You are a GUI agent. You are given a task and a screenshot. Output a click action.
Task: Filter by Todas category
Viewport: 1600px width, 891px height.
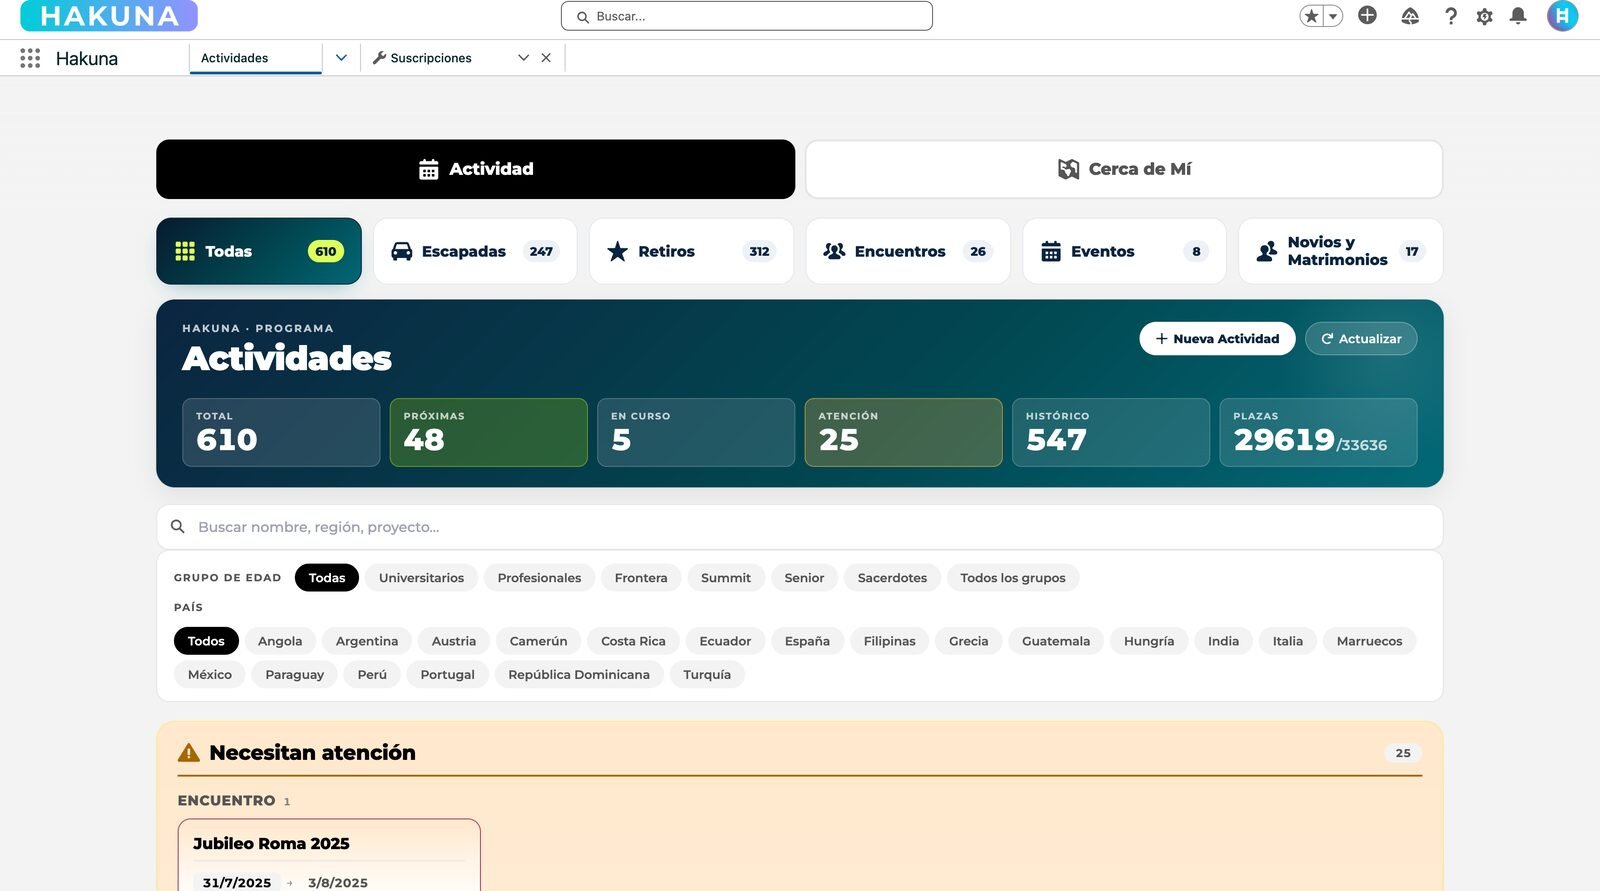(259, 251)
